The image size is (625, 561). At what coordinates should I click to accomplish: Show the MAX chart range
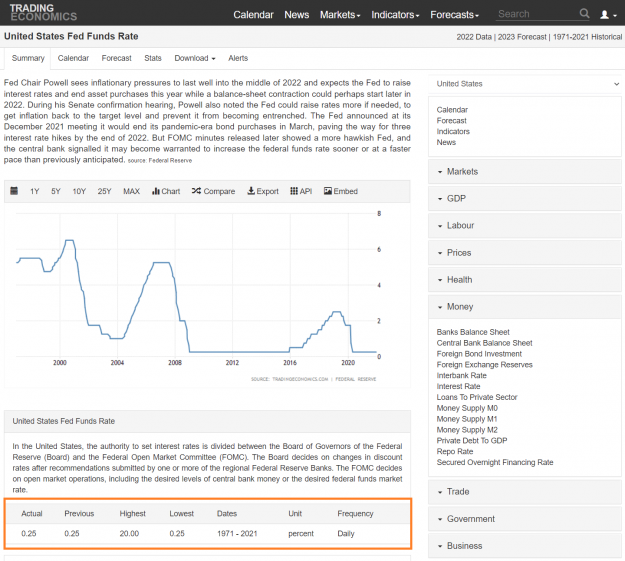pos(132,191)
